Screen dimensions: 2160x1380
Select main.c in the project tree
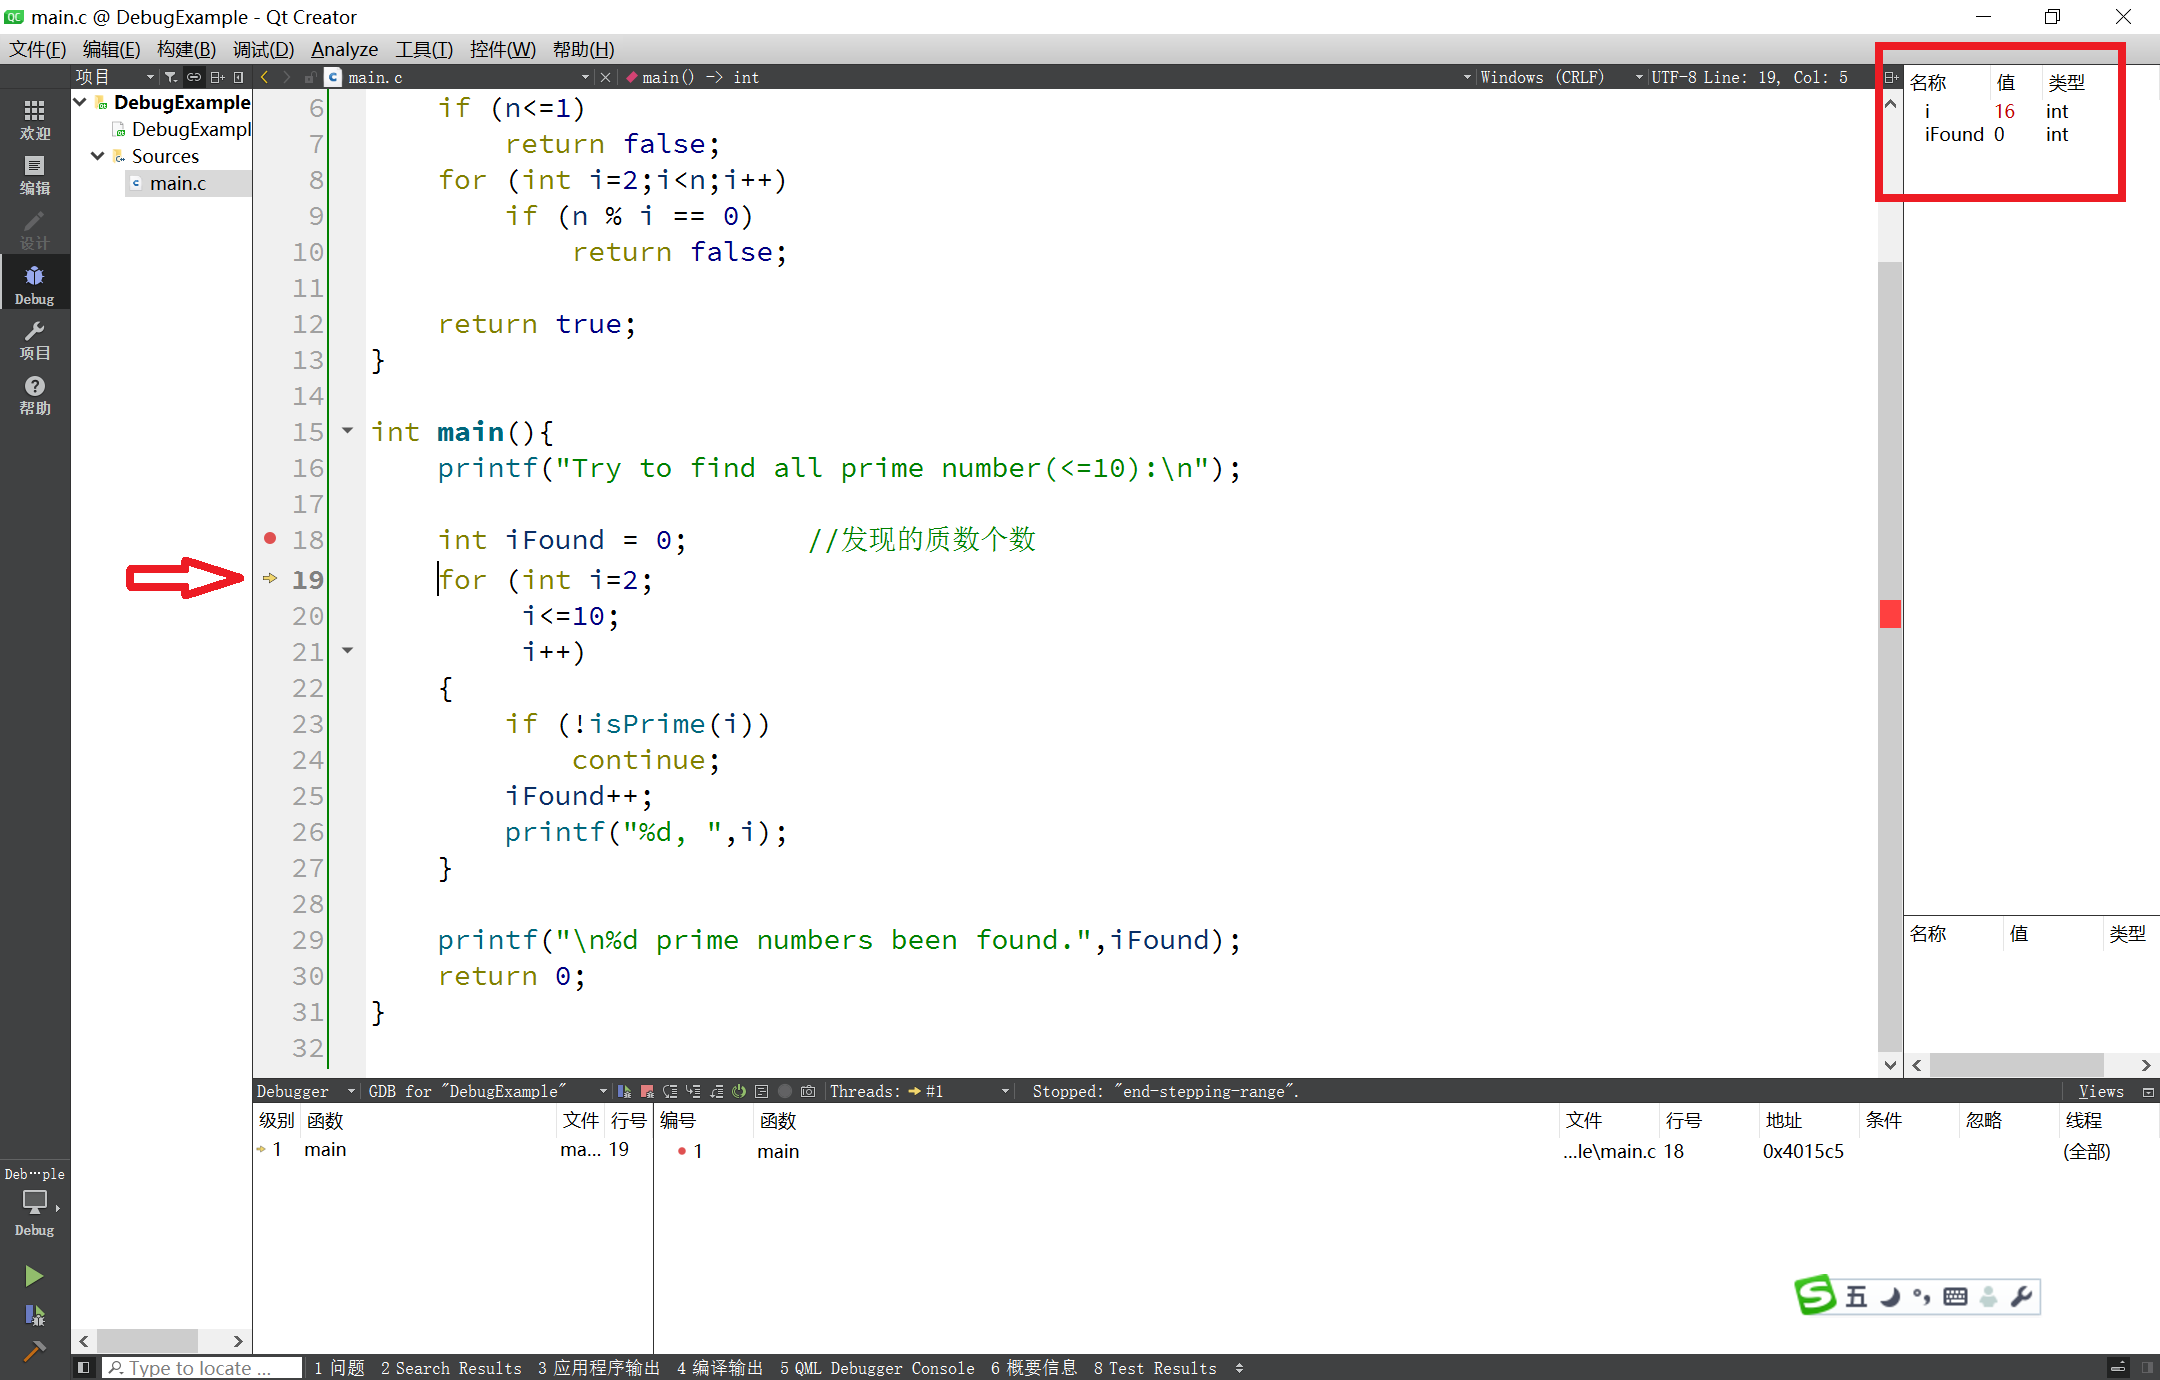[x=178, y=183]
